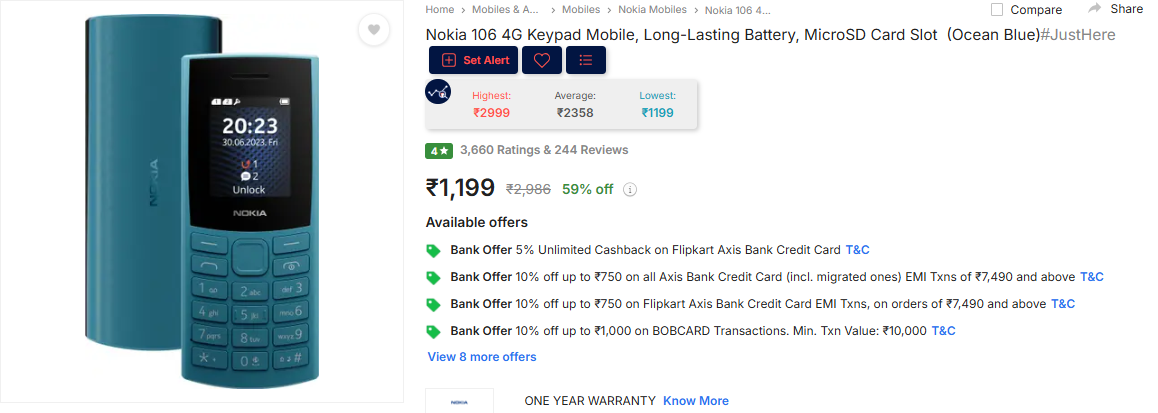Click info icon next to 59% off
Image resolution: width=1158 pixels, height=413 pixels.
coord(630,189)
